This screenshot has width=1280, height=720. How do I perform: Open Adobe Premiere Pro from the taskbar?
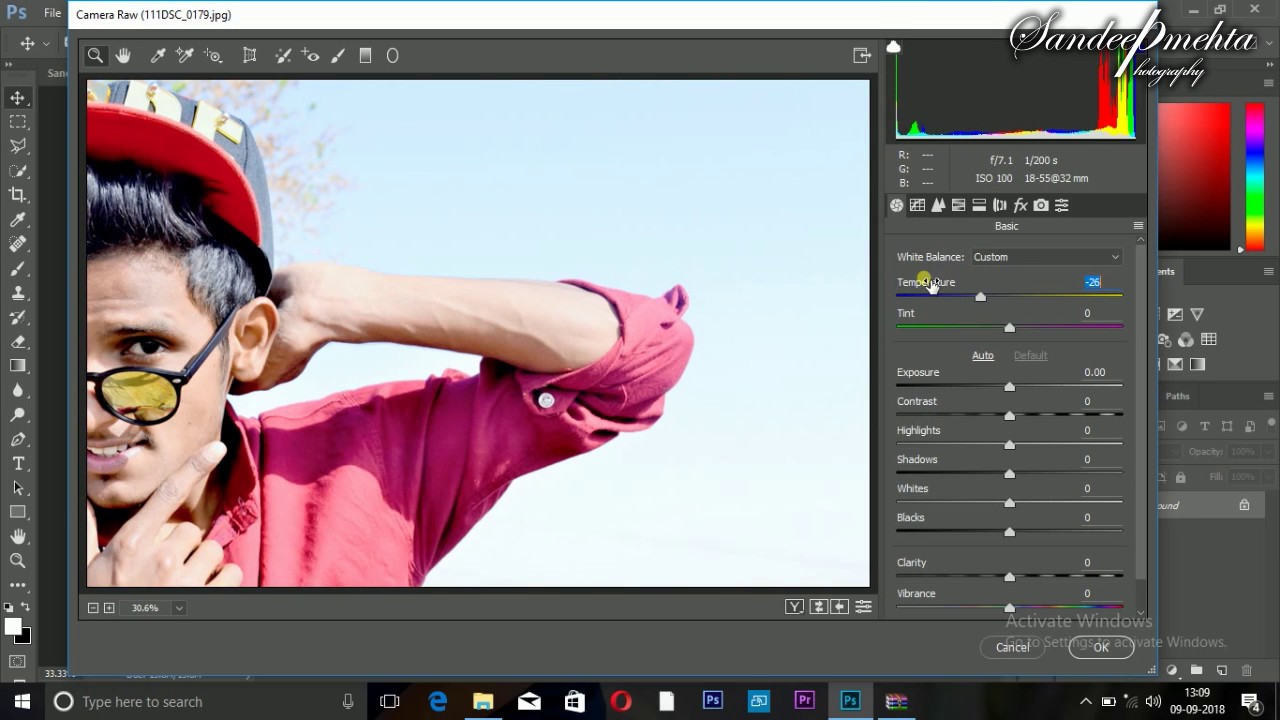pos(804,701)
